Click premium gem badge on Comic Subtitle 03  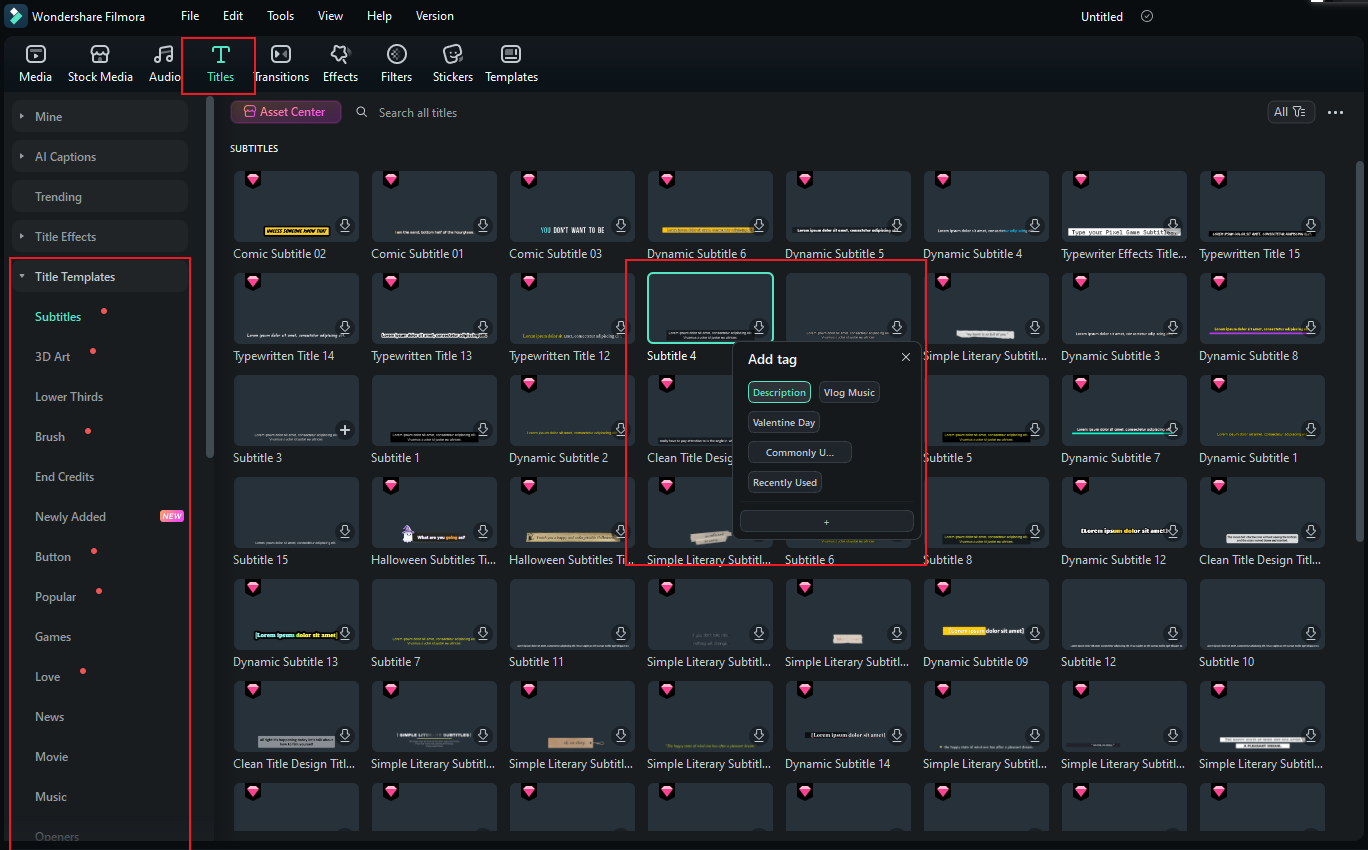click(528, 180)
